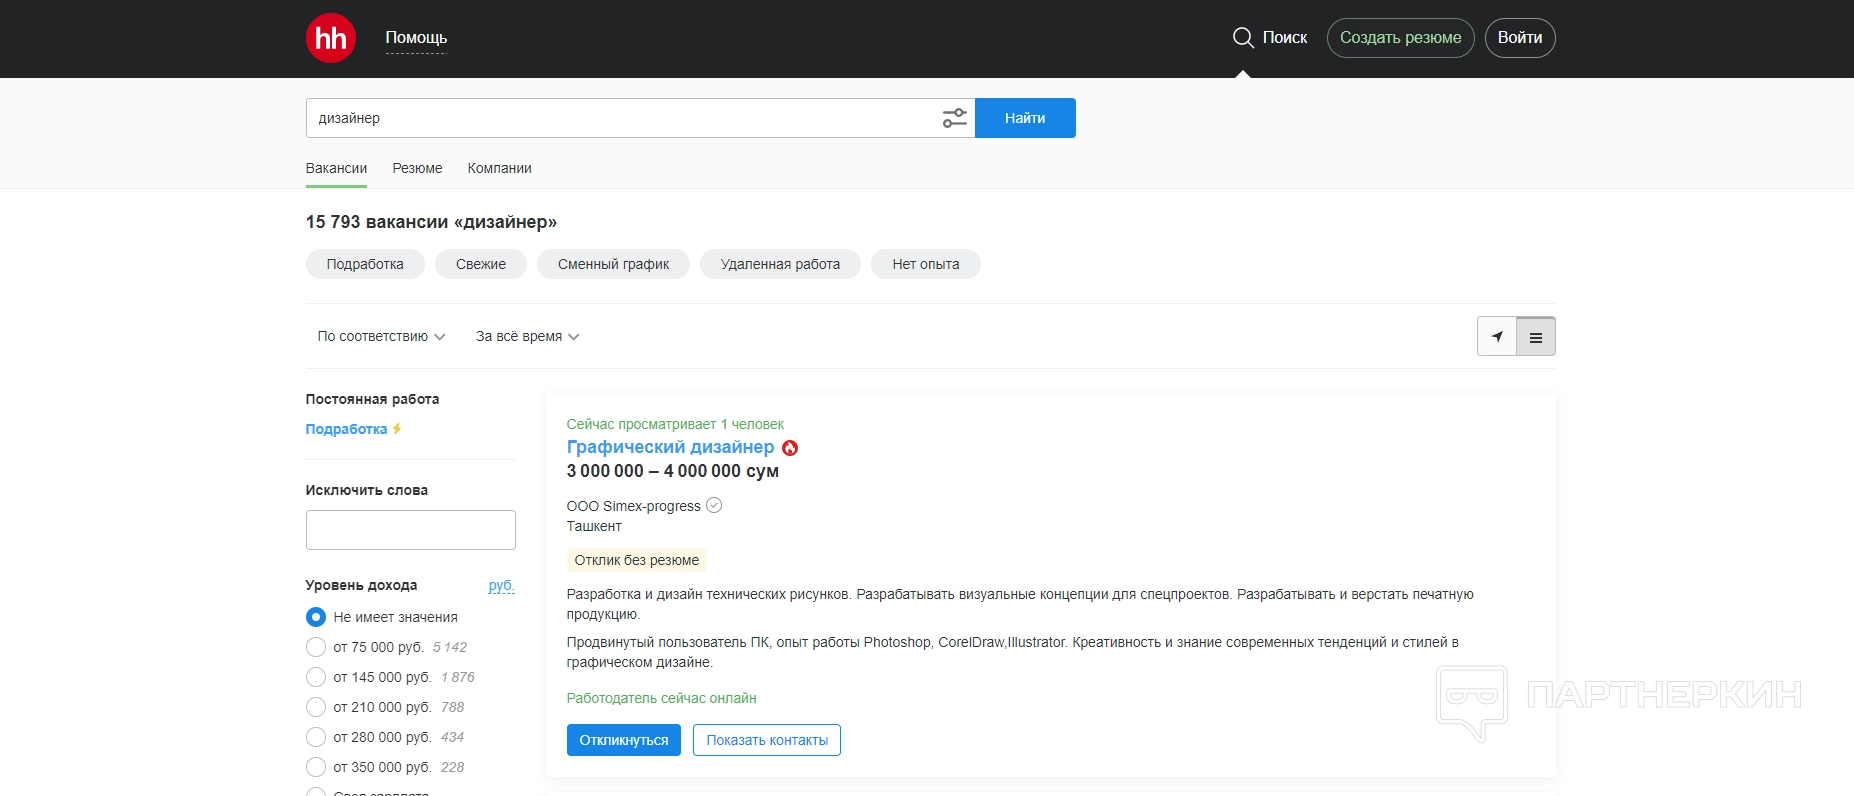This screenshot has width=1854, height=796.
Task: Select income from 75 000 руб.
Action: (x=316, y=647)
